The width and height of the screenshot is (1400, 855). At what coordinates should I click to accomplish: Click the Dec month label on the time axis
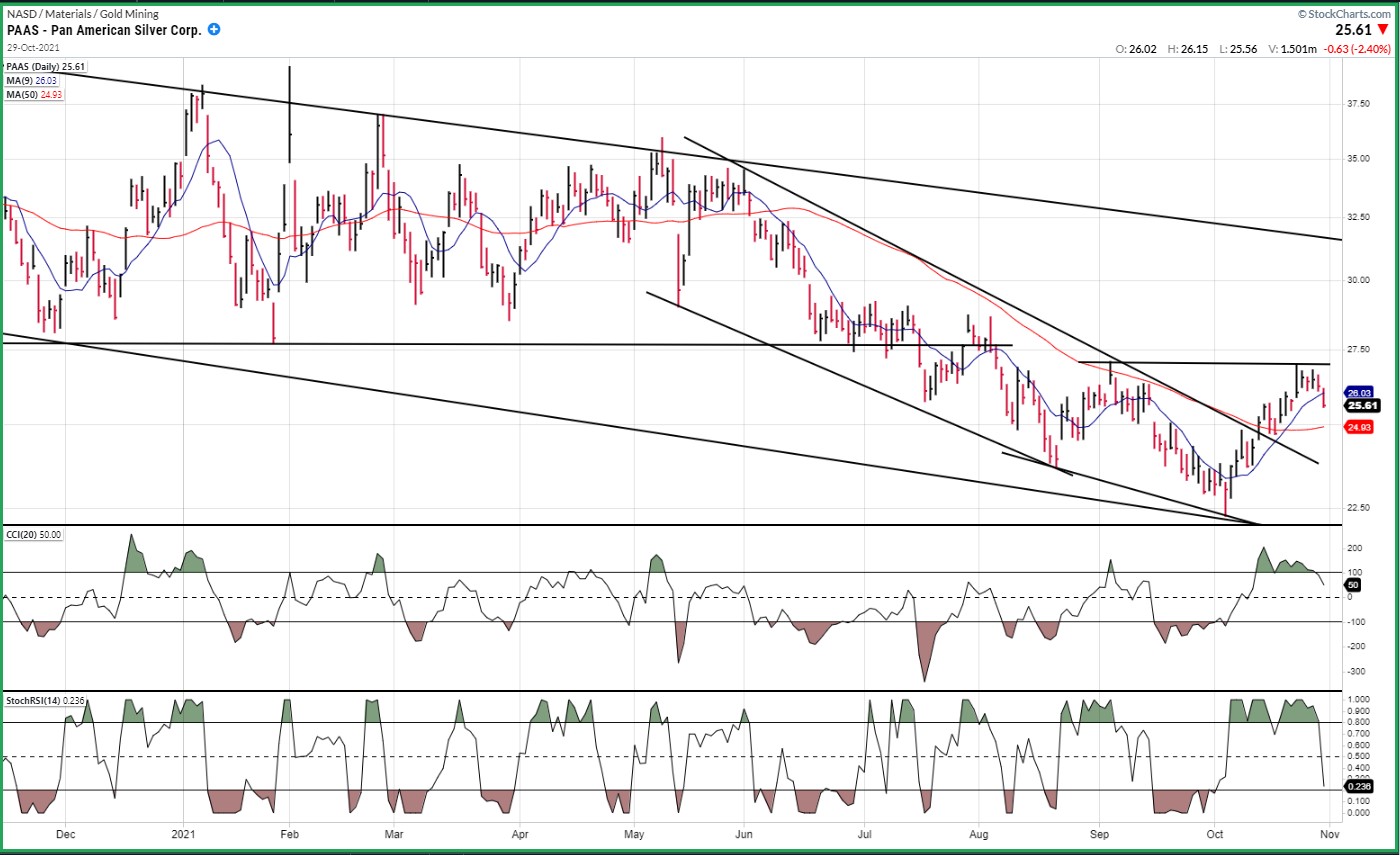click(66, 833)
